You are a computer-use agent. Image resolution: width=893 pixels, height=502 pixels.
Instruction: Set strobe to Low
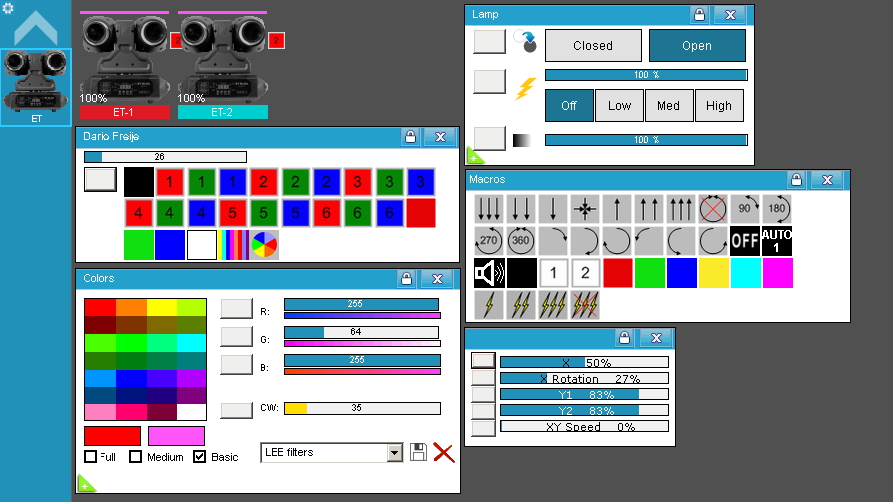coord(619,105)
